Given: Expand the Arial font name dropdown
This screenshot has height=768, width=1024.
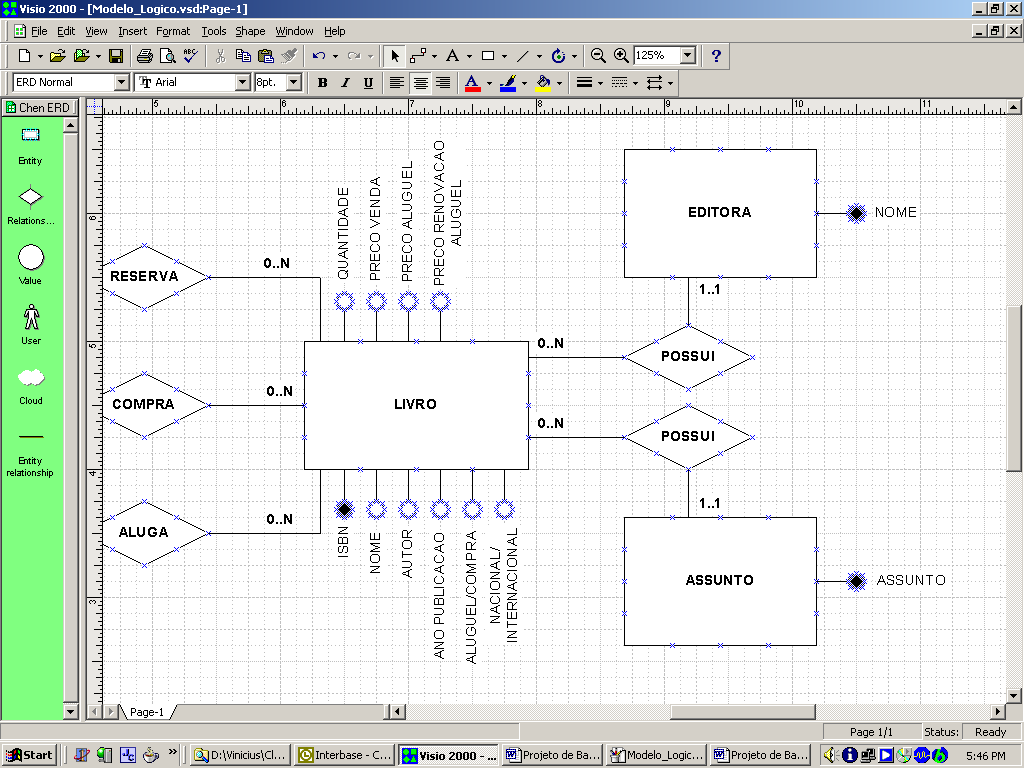Looking at the screenshot, I should pyautogui.click(x=243, y=82).
